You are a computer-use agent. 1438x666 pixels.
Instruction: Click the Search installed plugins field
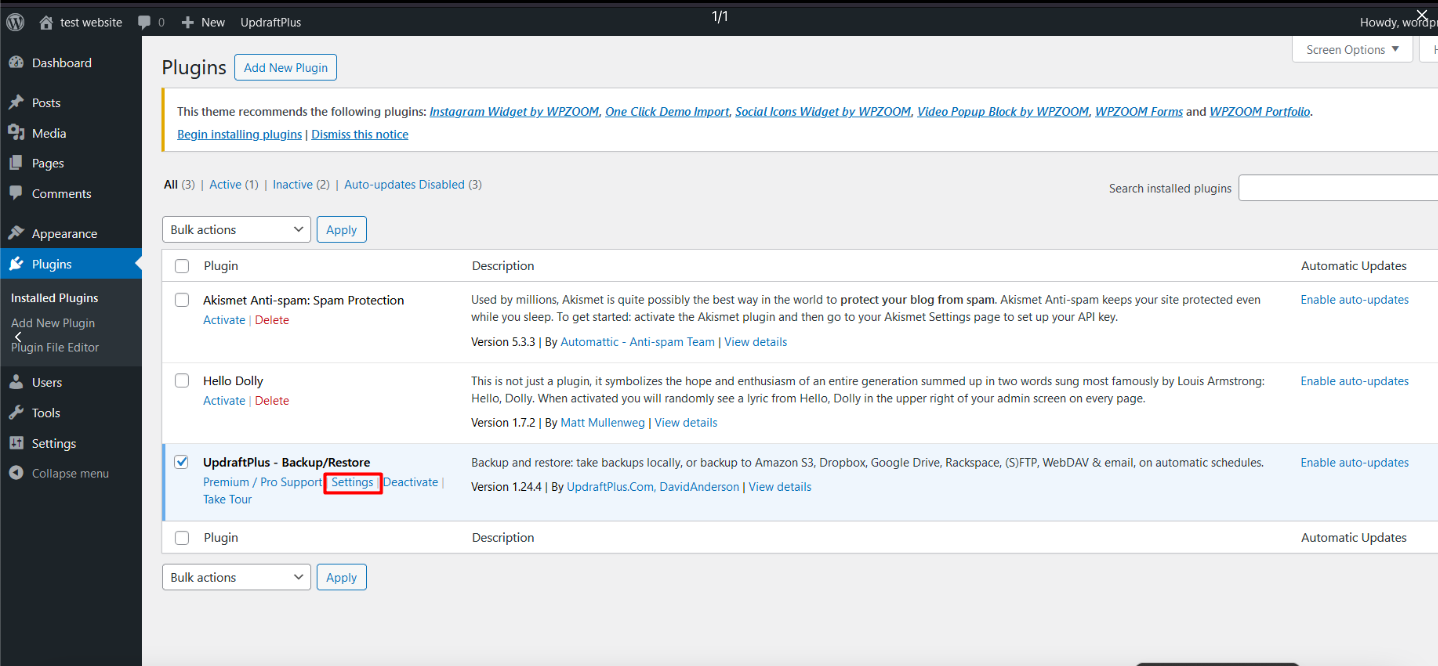click(1336, 188)
